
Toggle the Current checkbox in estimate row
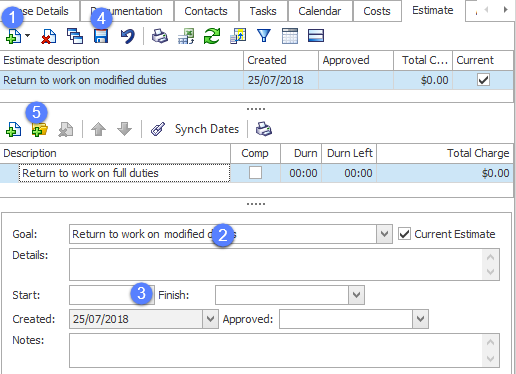pos(483,80)
